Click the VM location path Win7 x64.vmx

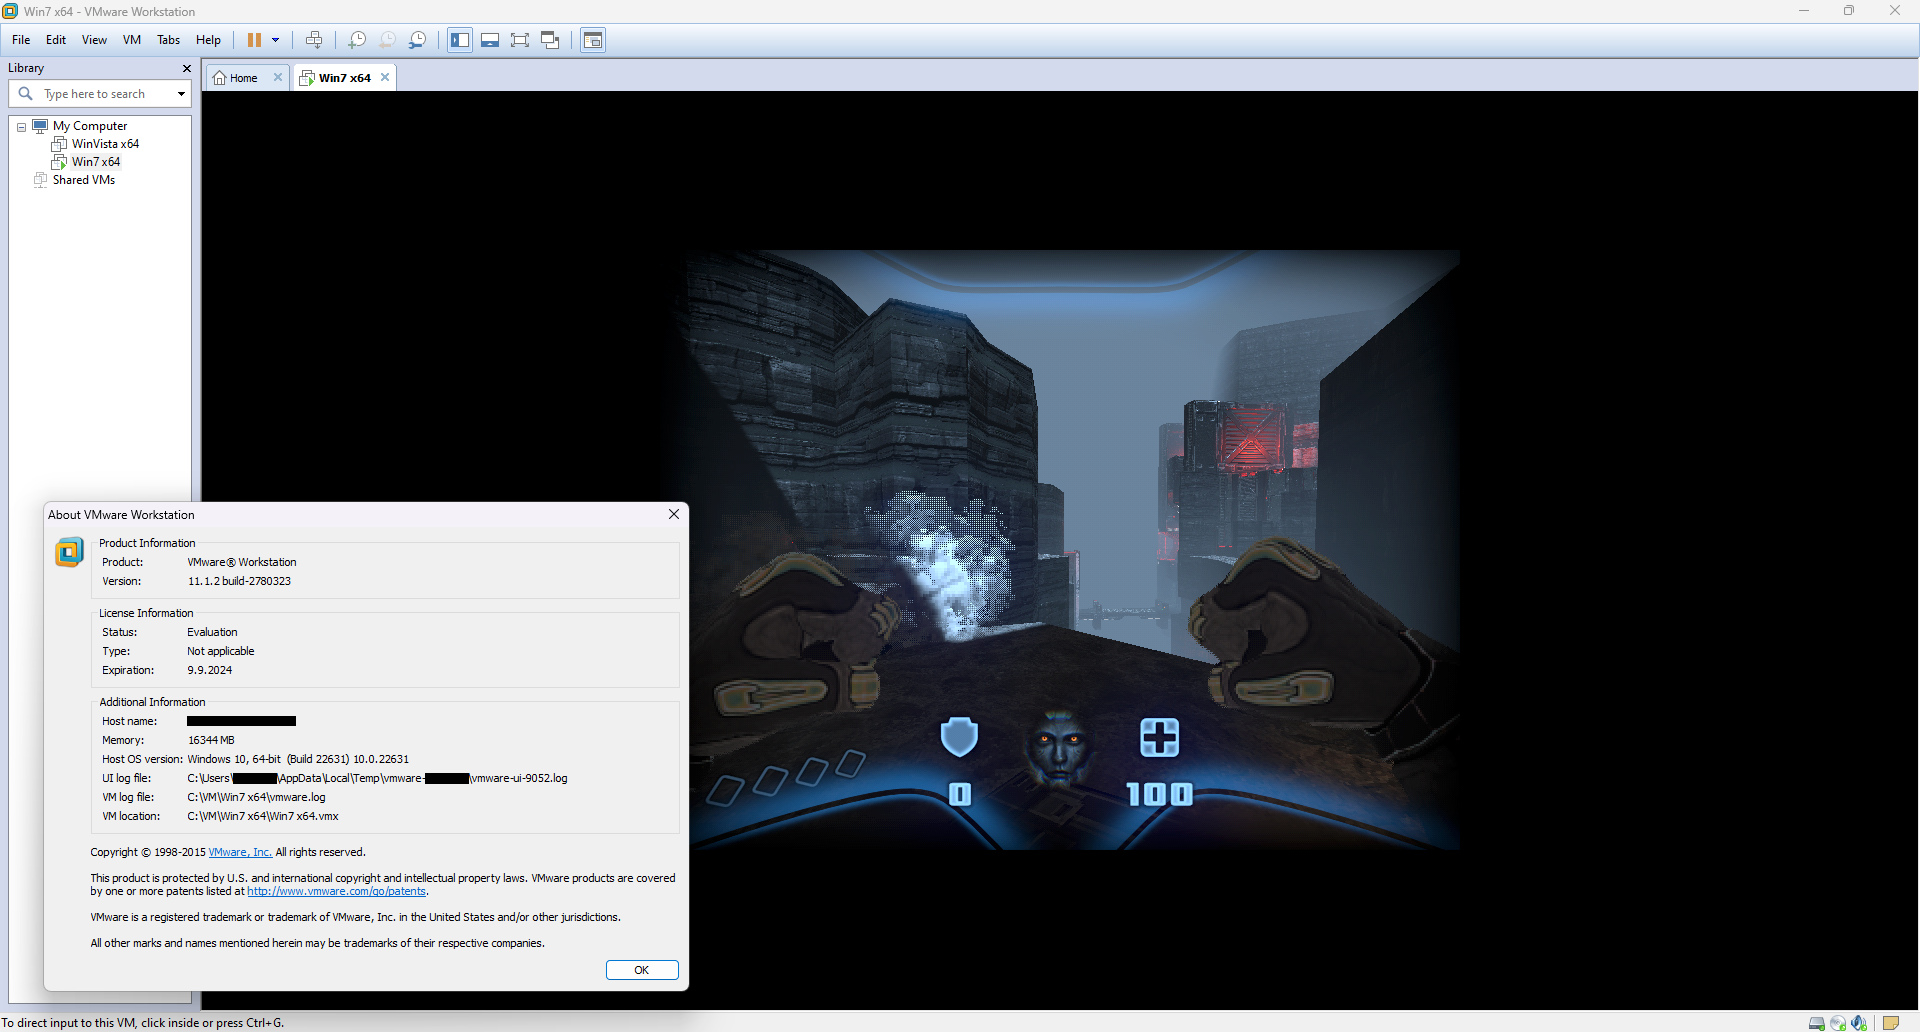pyautogui.click(x=263, y=816)
